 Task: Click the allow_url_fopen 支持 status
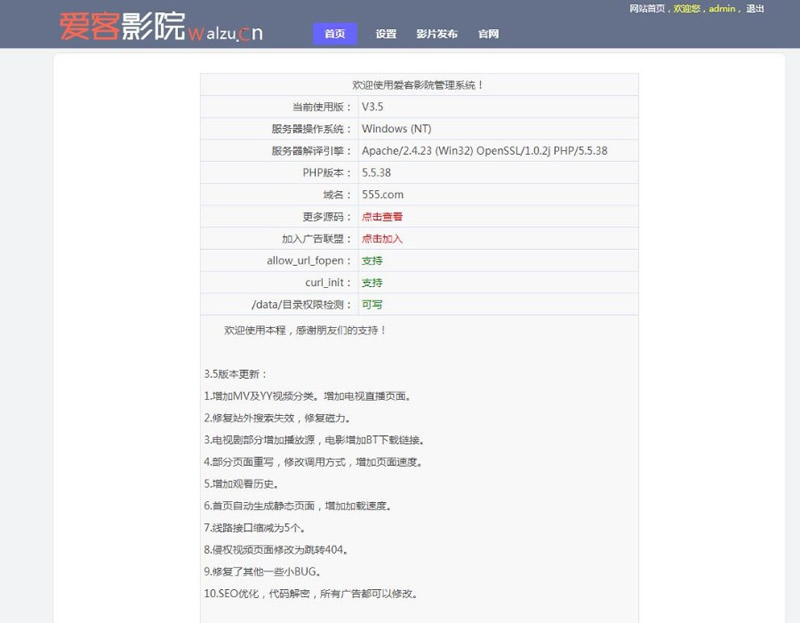pos(372,261)
